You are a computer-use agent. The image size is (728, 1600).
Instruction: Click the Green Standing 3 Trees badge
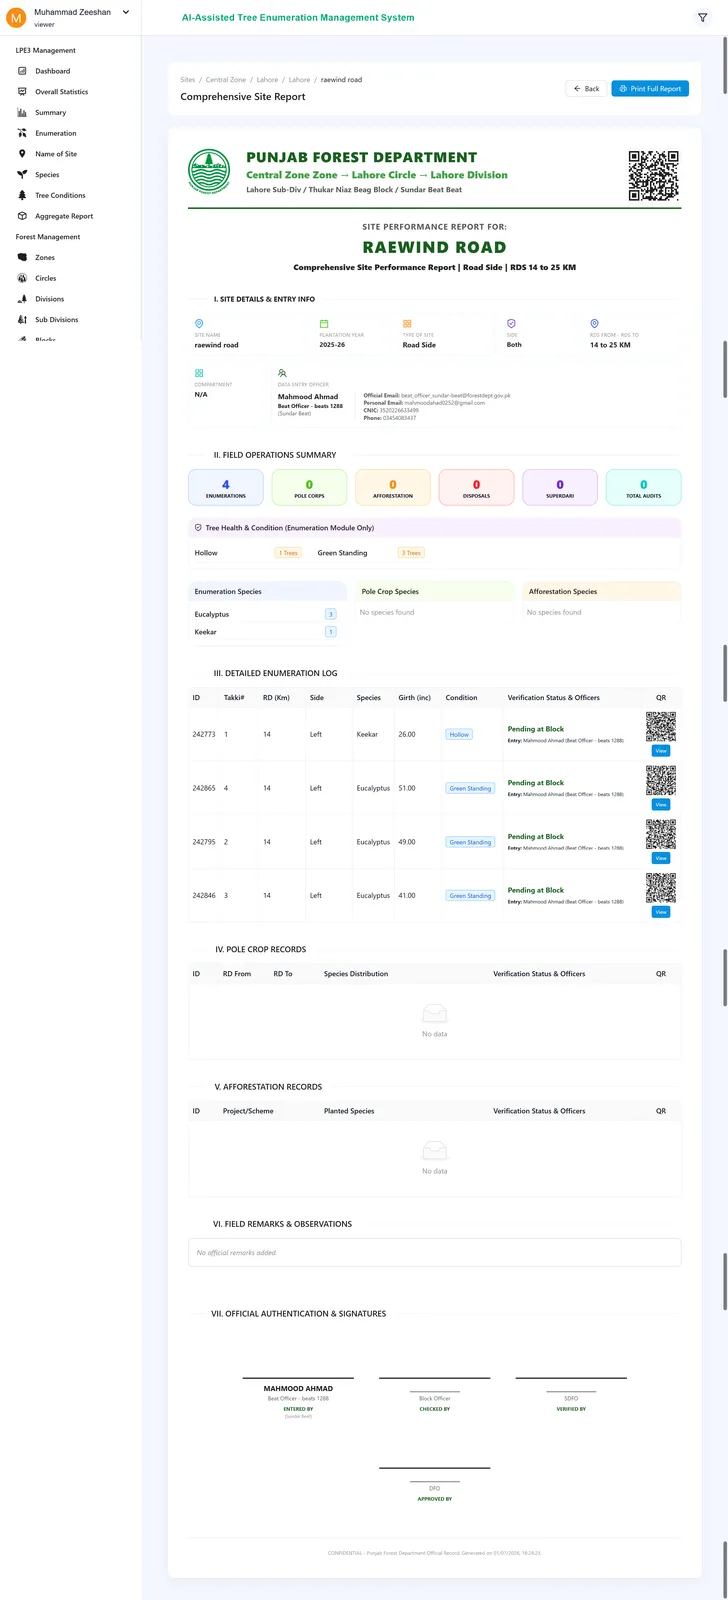point(411,553)
